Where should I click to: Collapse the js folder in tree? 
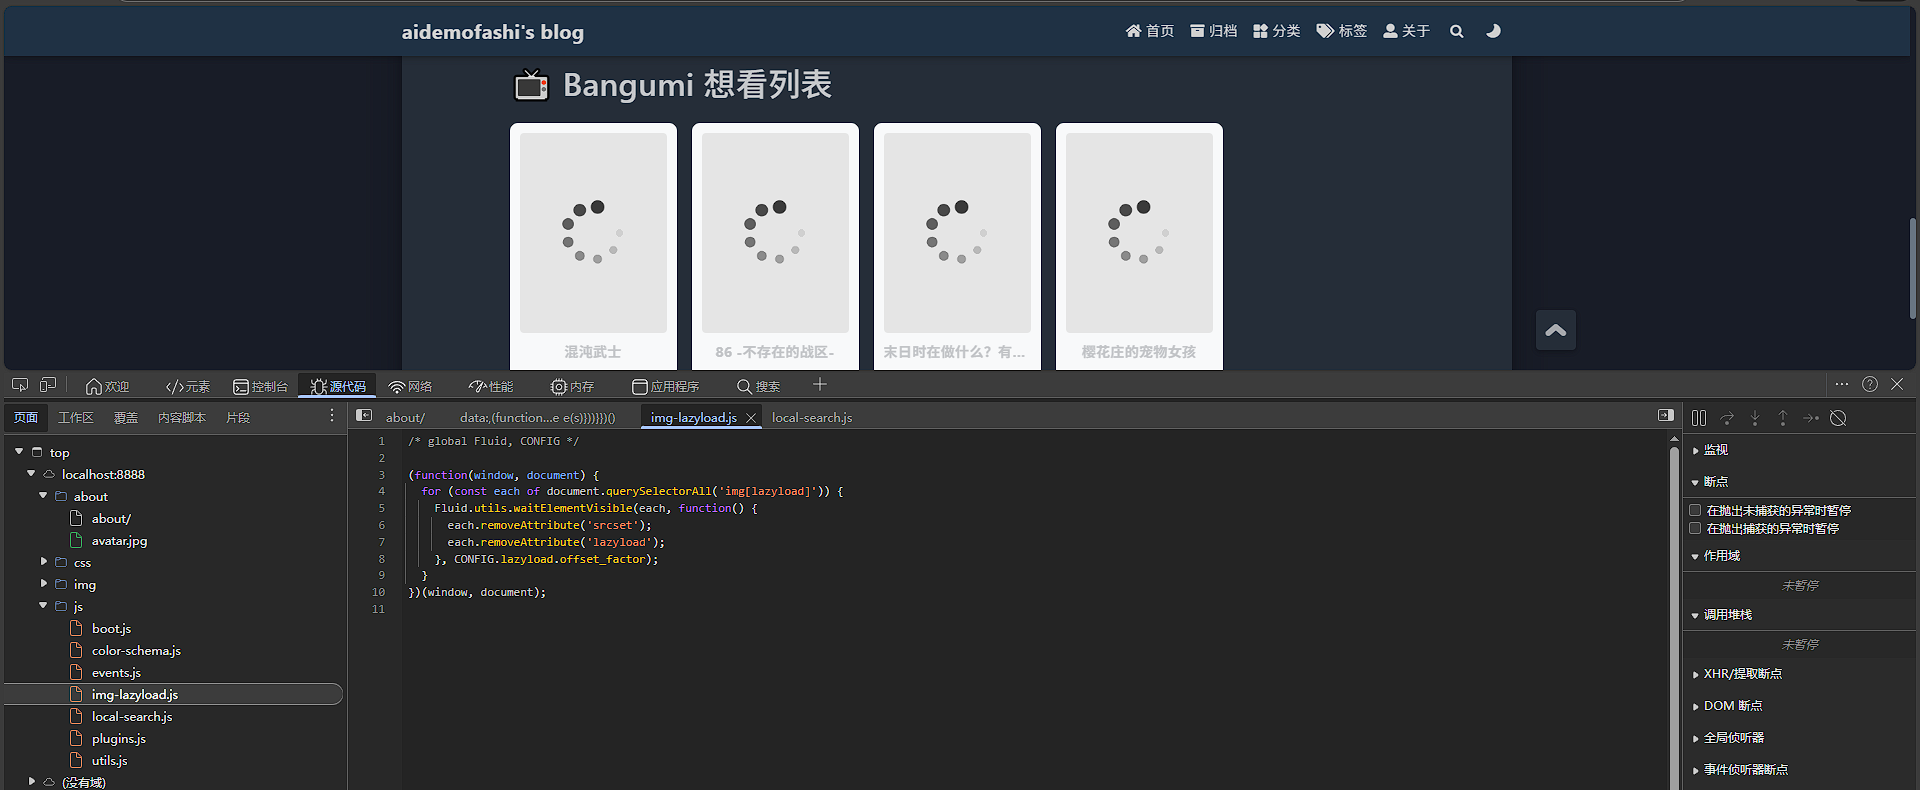tap(44, 606)
